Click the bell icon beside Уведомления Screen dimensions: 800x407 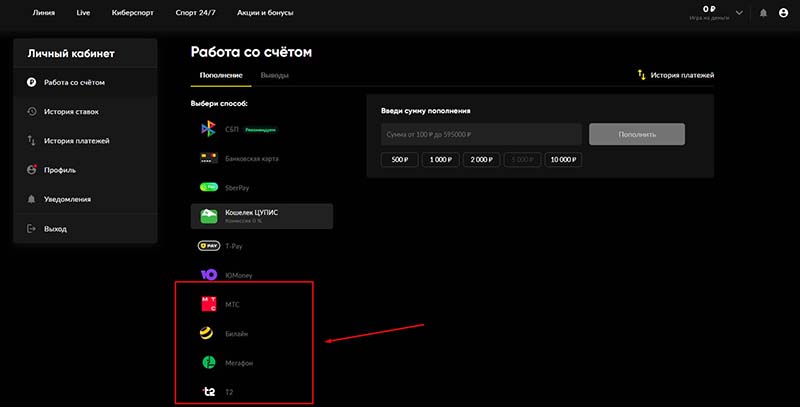32,199
